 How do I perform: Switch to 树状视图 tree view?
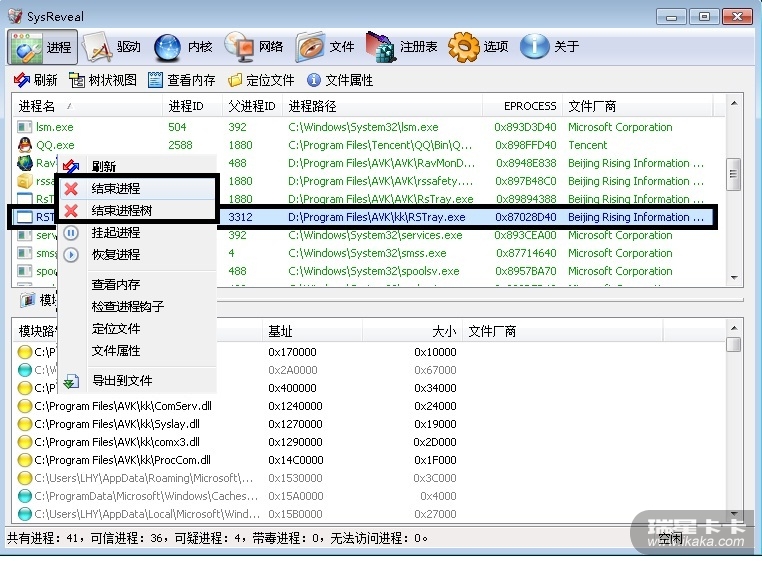click(x=103, y=80)
